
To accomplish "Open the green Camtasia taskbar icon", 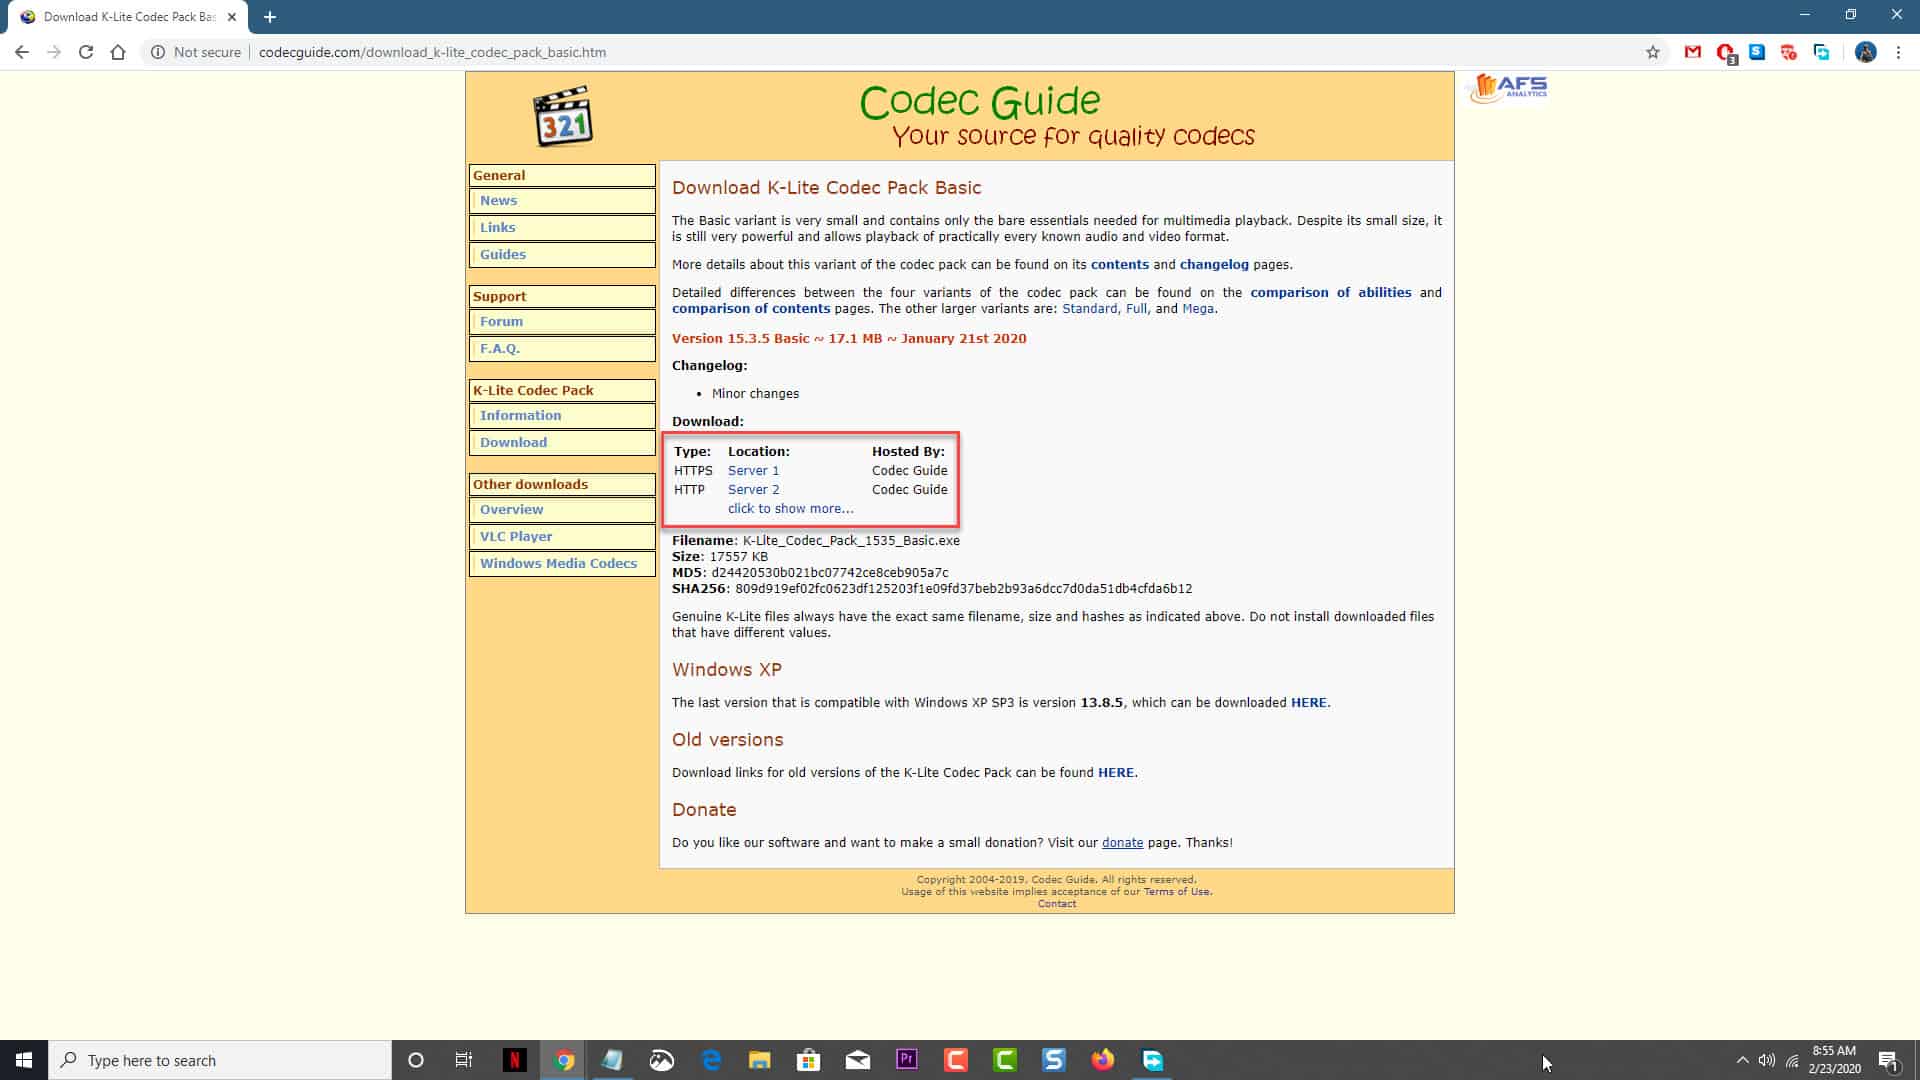I will (1005, 1060).
